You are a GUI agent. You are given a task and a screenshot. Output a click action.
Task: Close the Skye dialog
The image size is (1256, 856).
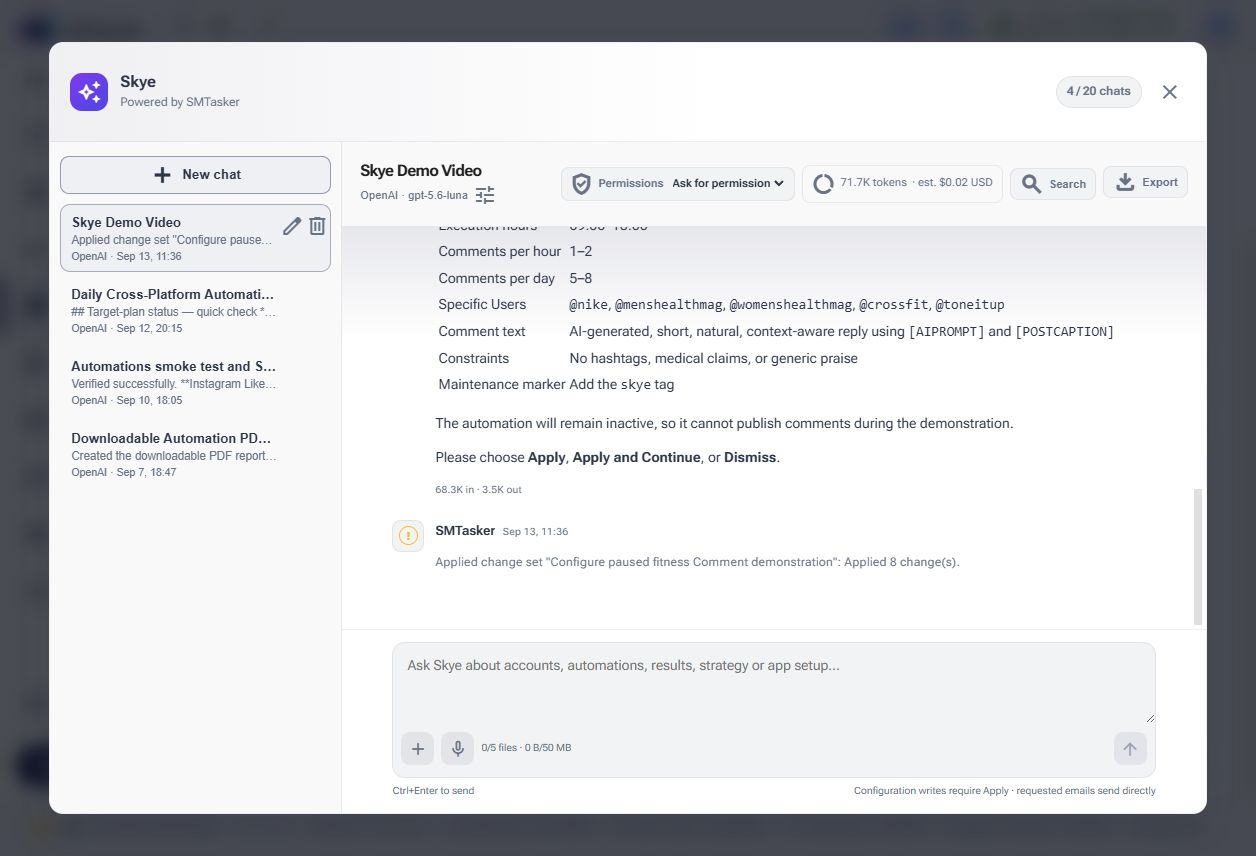[1169, 92]
